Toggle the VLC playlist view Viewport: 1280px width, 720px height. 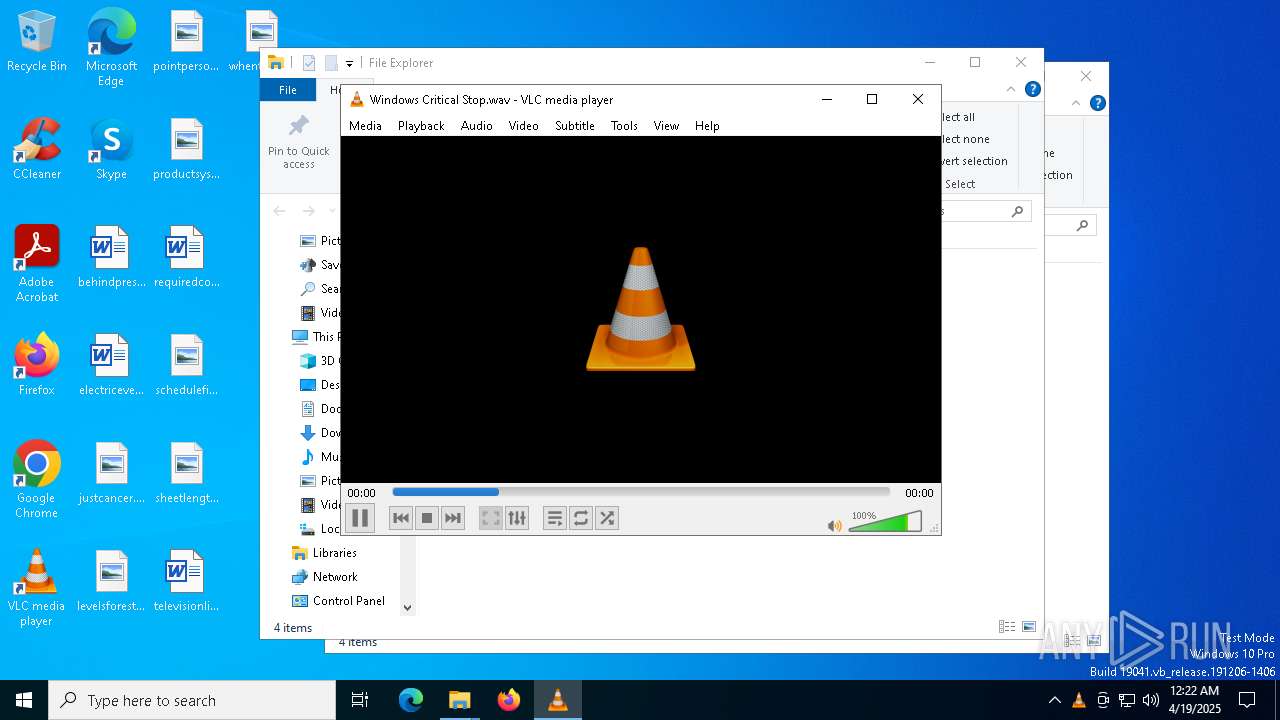(554, 518)
